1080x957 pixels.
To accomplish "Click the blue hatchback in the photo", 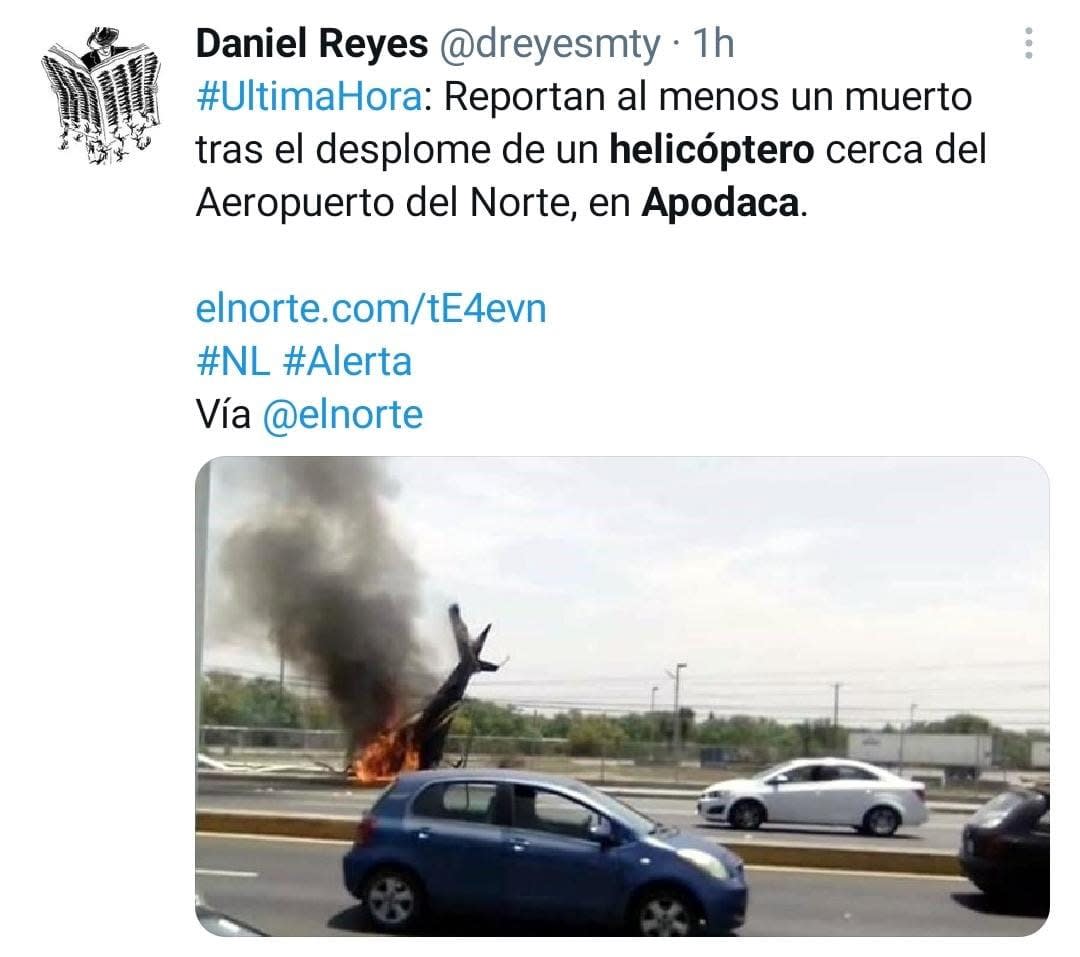I will pyautogui.click(x=544, y=852).
